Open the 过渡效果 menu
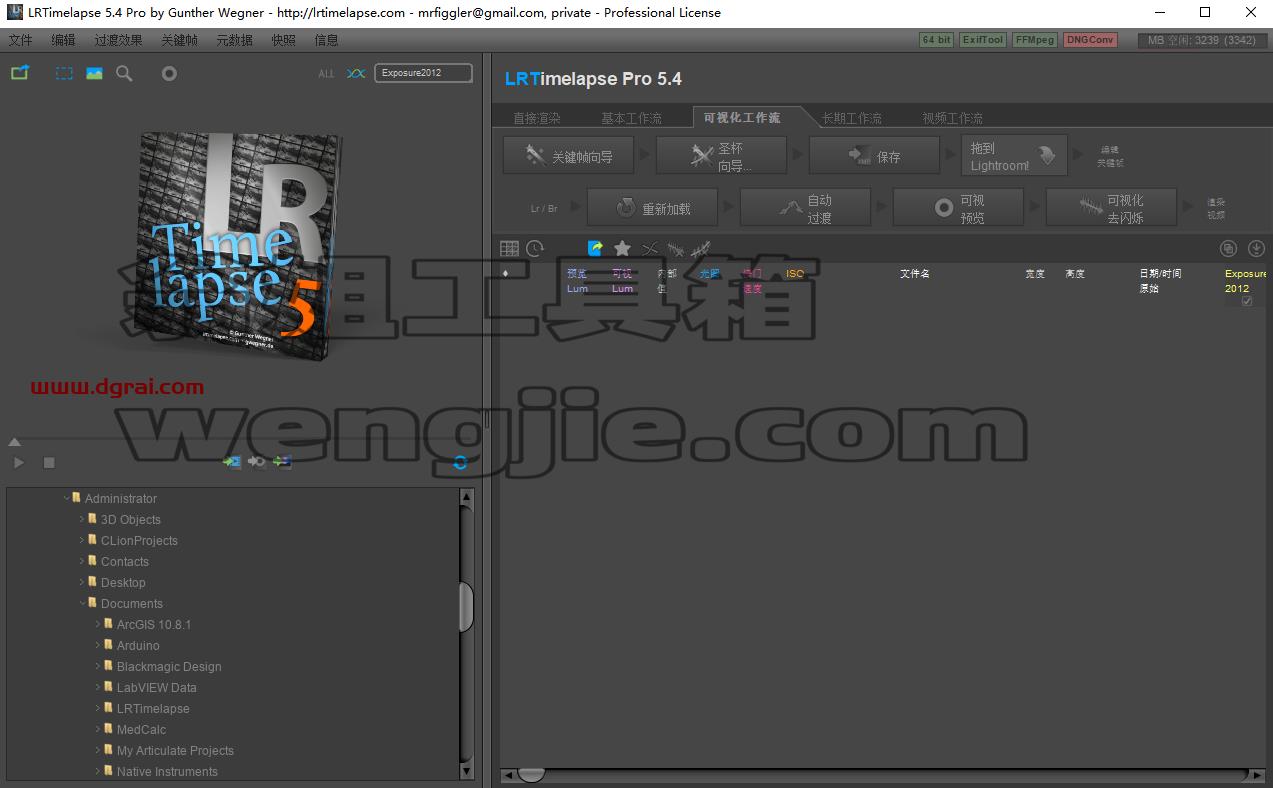The width and height of the screenshot is (1273, 788). pyautogui.click(x=118, y=40)
